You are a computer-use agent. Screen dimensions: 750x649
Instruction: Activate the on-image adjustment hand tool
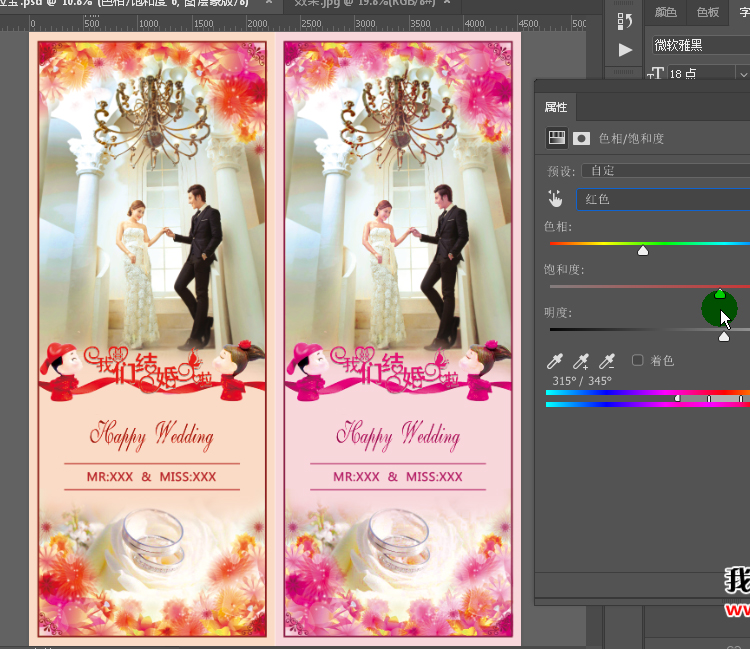555,198
